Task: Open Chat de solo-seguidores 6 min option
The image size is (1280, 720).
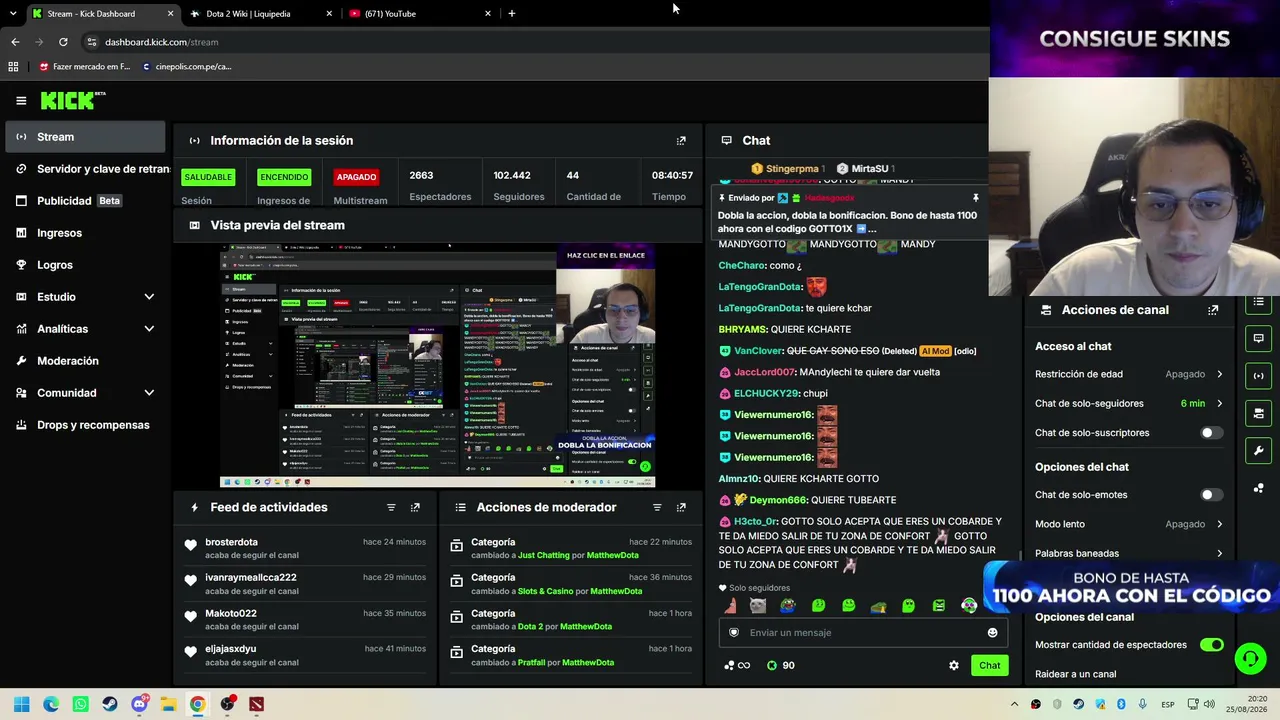Action: tap(1129, 403)
